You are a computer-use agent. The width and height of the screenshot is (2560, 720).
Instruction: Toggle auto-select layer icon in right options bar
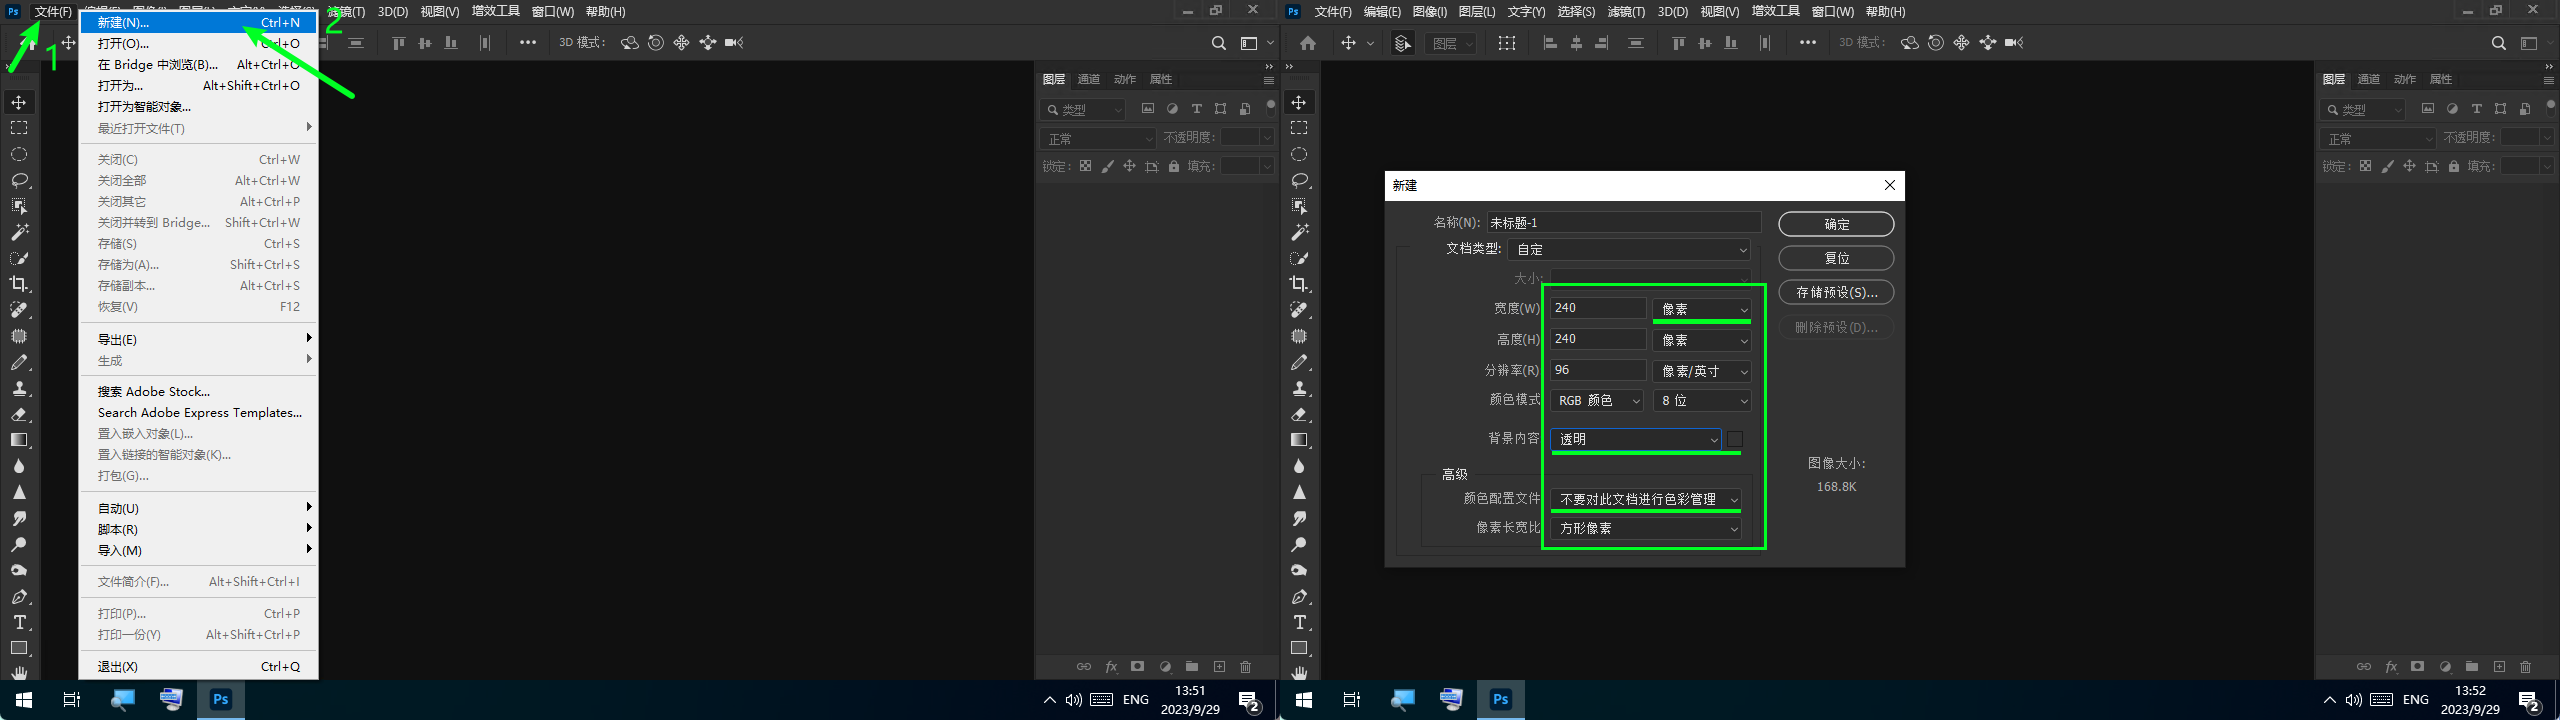click(x=1402, y=43)
